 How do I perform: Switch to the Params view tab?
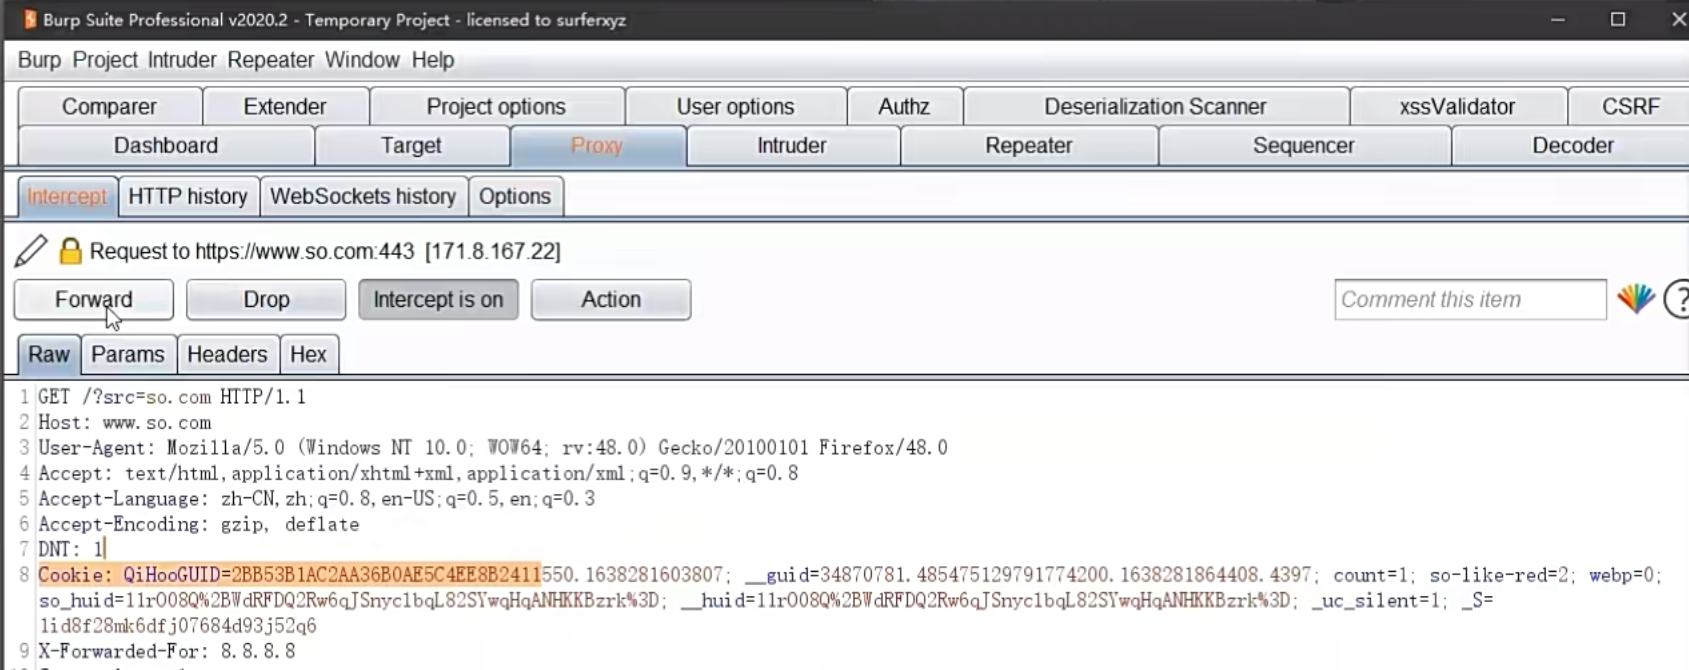(x=128, y=354)
